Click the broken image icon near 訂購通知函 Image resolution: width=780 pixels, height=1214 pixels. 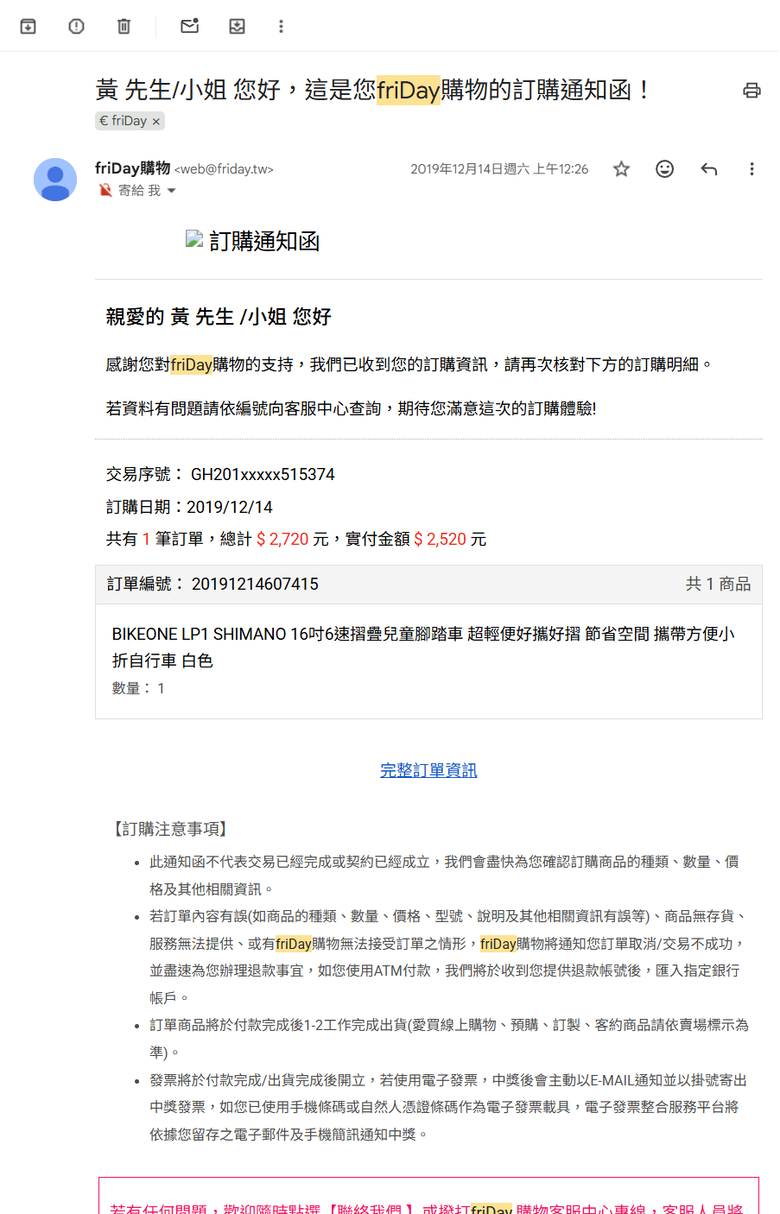[x=195, y=239]
